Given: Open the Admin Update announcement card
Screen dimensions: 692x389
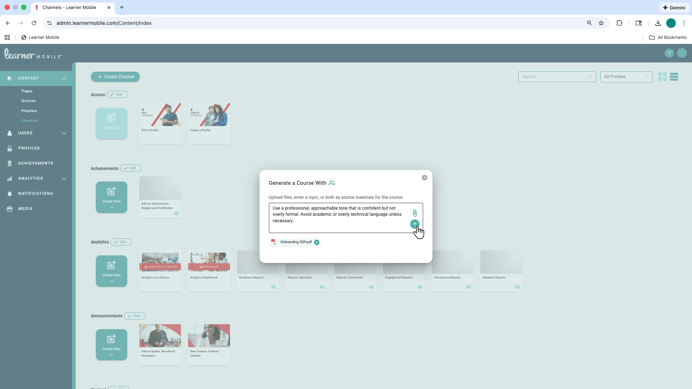Looking at the screenshot, I should point(160,344).
